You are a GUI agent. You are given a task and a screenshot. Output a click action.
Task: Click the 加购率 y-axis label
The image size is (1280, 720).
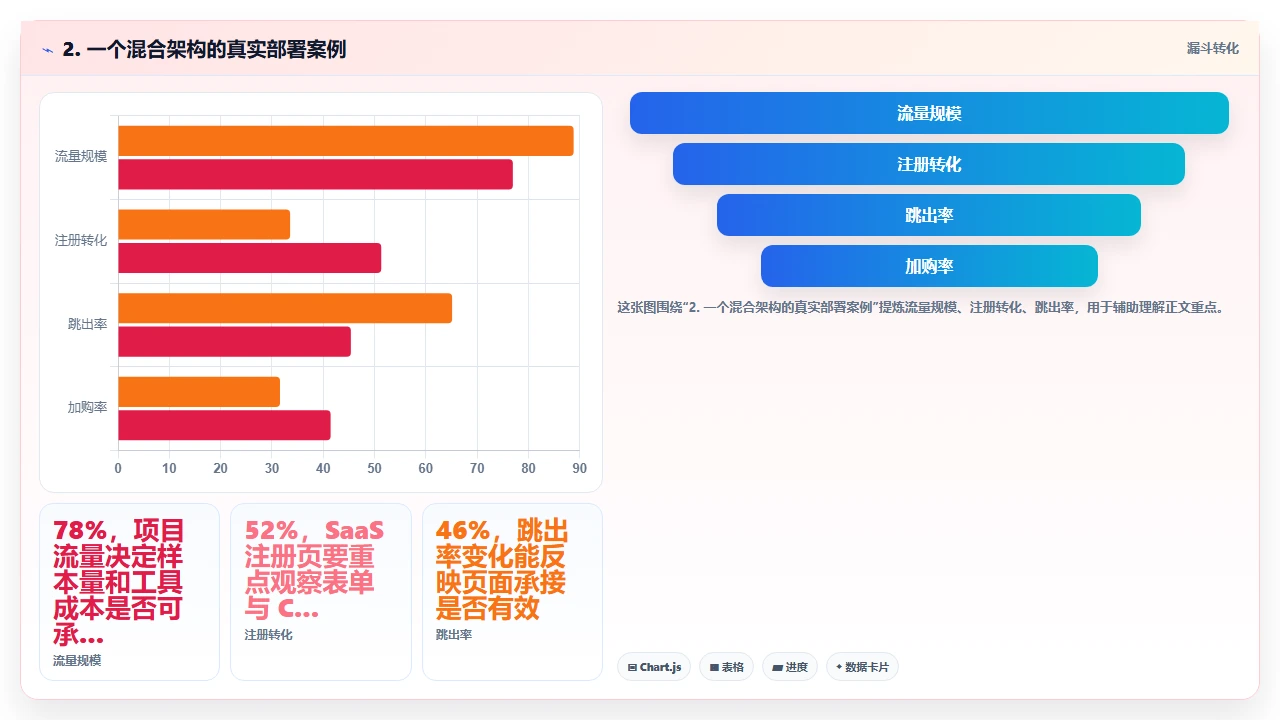coord(88,408)
